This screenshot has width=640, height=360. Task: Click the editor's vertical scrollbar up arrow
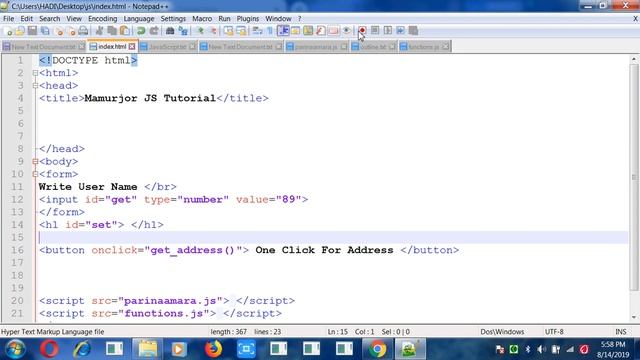coord(633,59)
